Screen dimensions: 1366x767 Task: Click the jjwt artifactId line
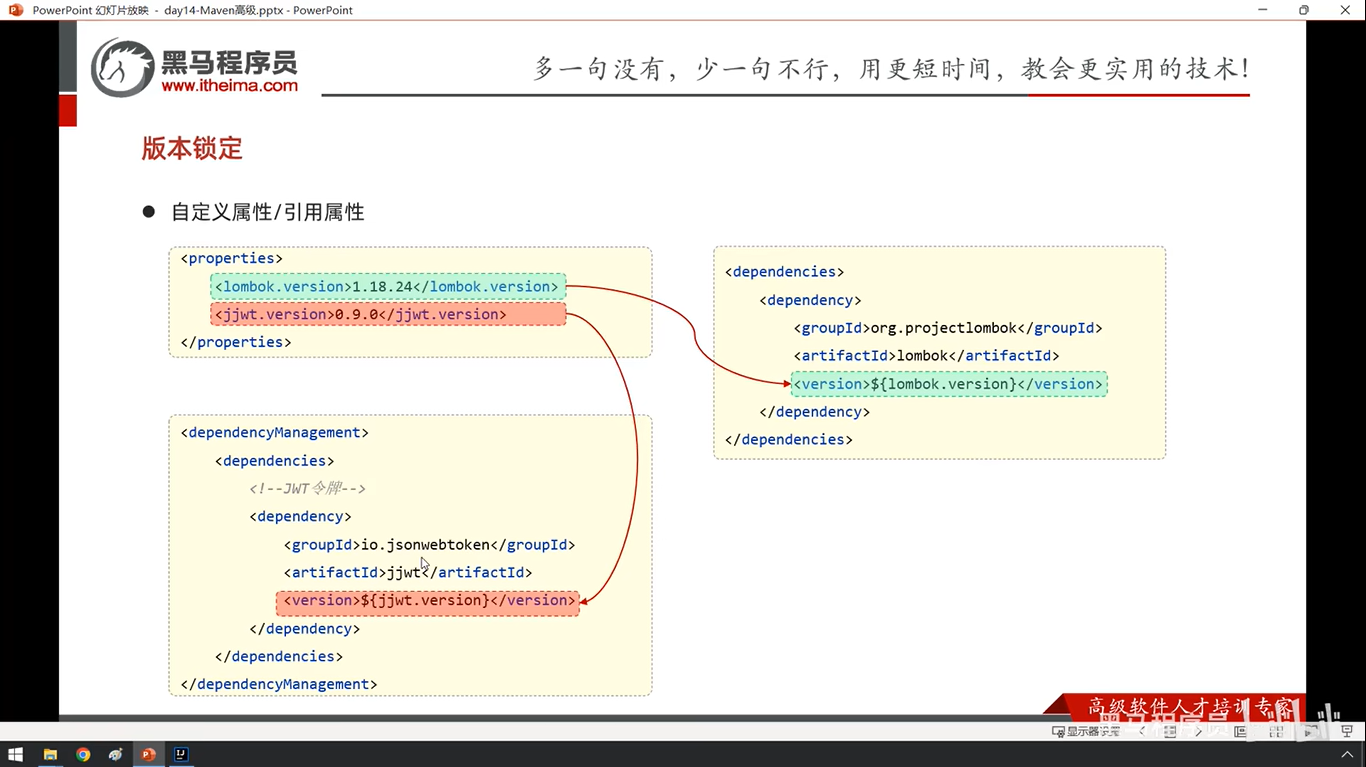[x=408, y=572]
